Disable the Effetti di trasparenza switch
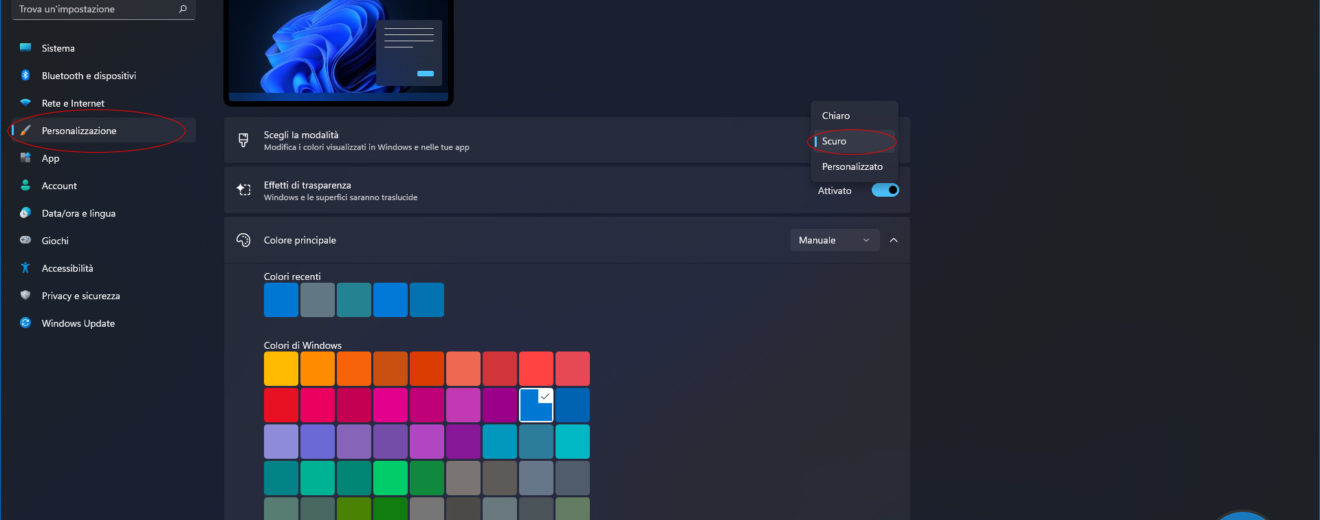 tap(886, 190)
